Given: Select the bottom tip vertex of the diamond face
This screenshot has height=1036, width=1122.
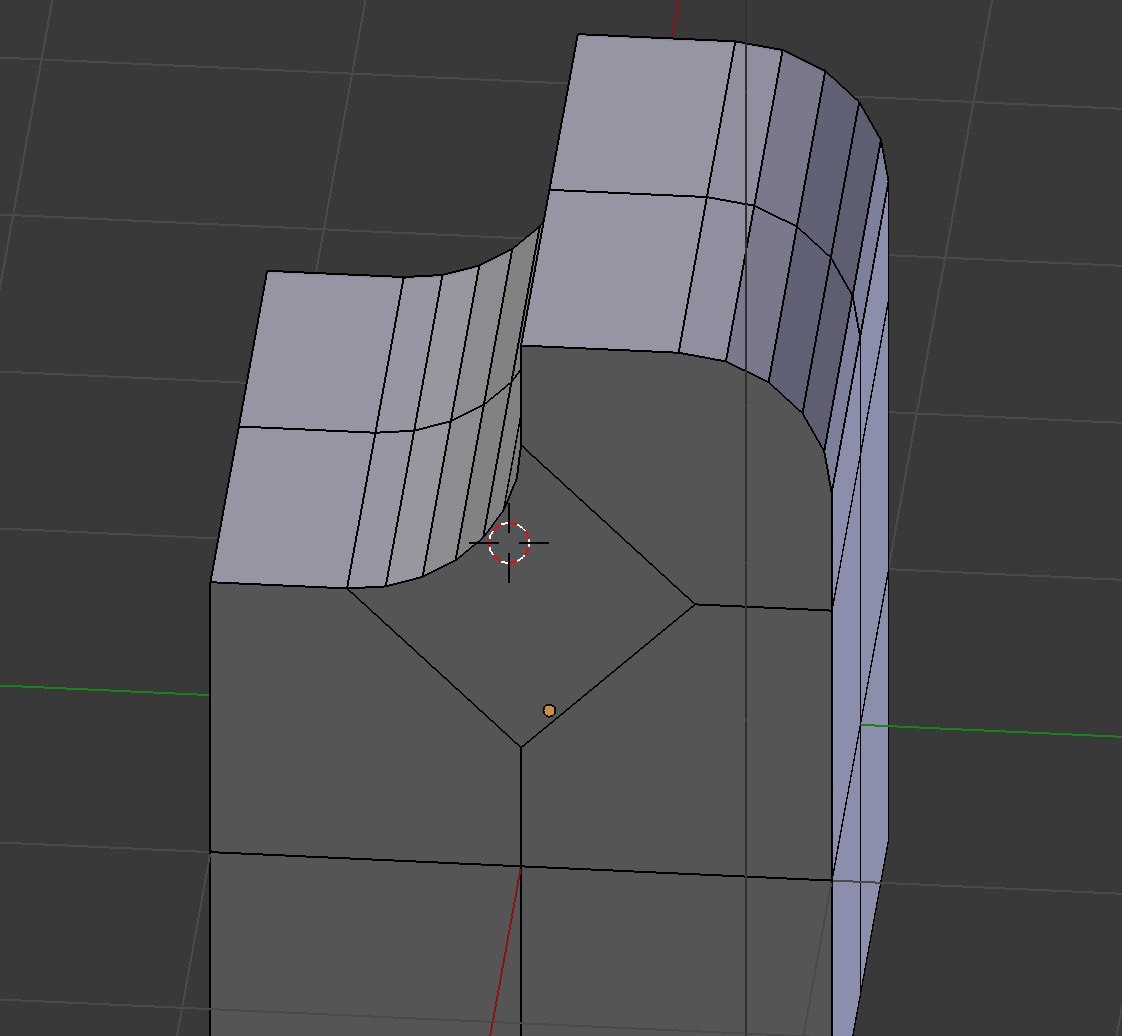Looking at the screenshot, I should coord(520,747).
